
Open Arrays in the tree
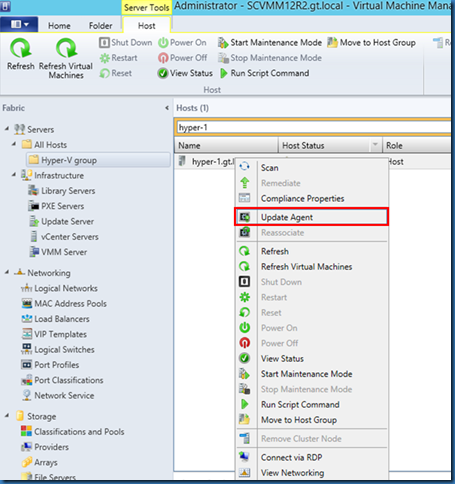(x=39, y=462)
